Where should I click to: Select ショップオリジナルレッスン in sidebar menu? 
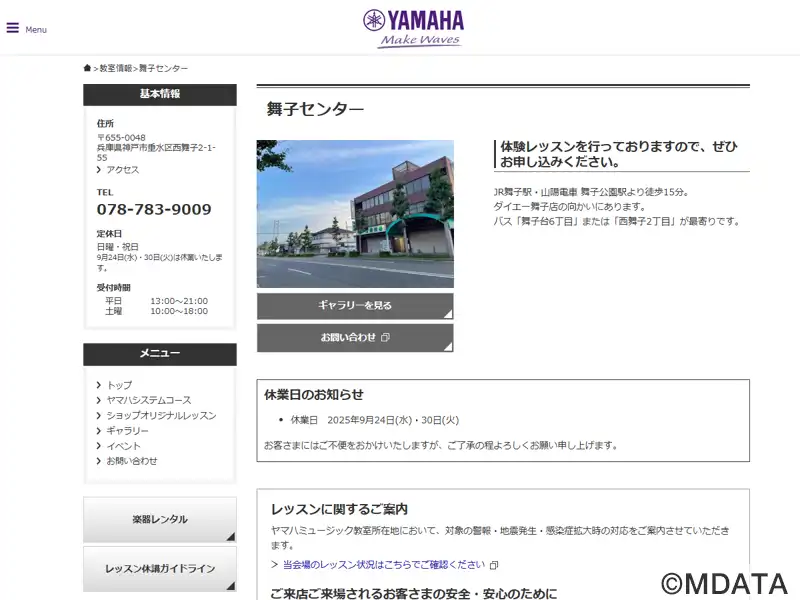point(161,415)
